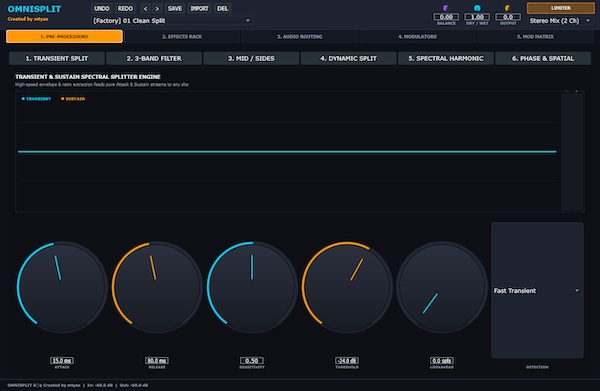600x391 pixels.
Task: Select the 6. Phase & Spatial sub-tab
Action: click(x=543, y=59)
